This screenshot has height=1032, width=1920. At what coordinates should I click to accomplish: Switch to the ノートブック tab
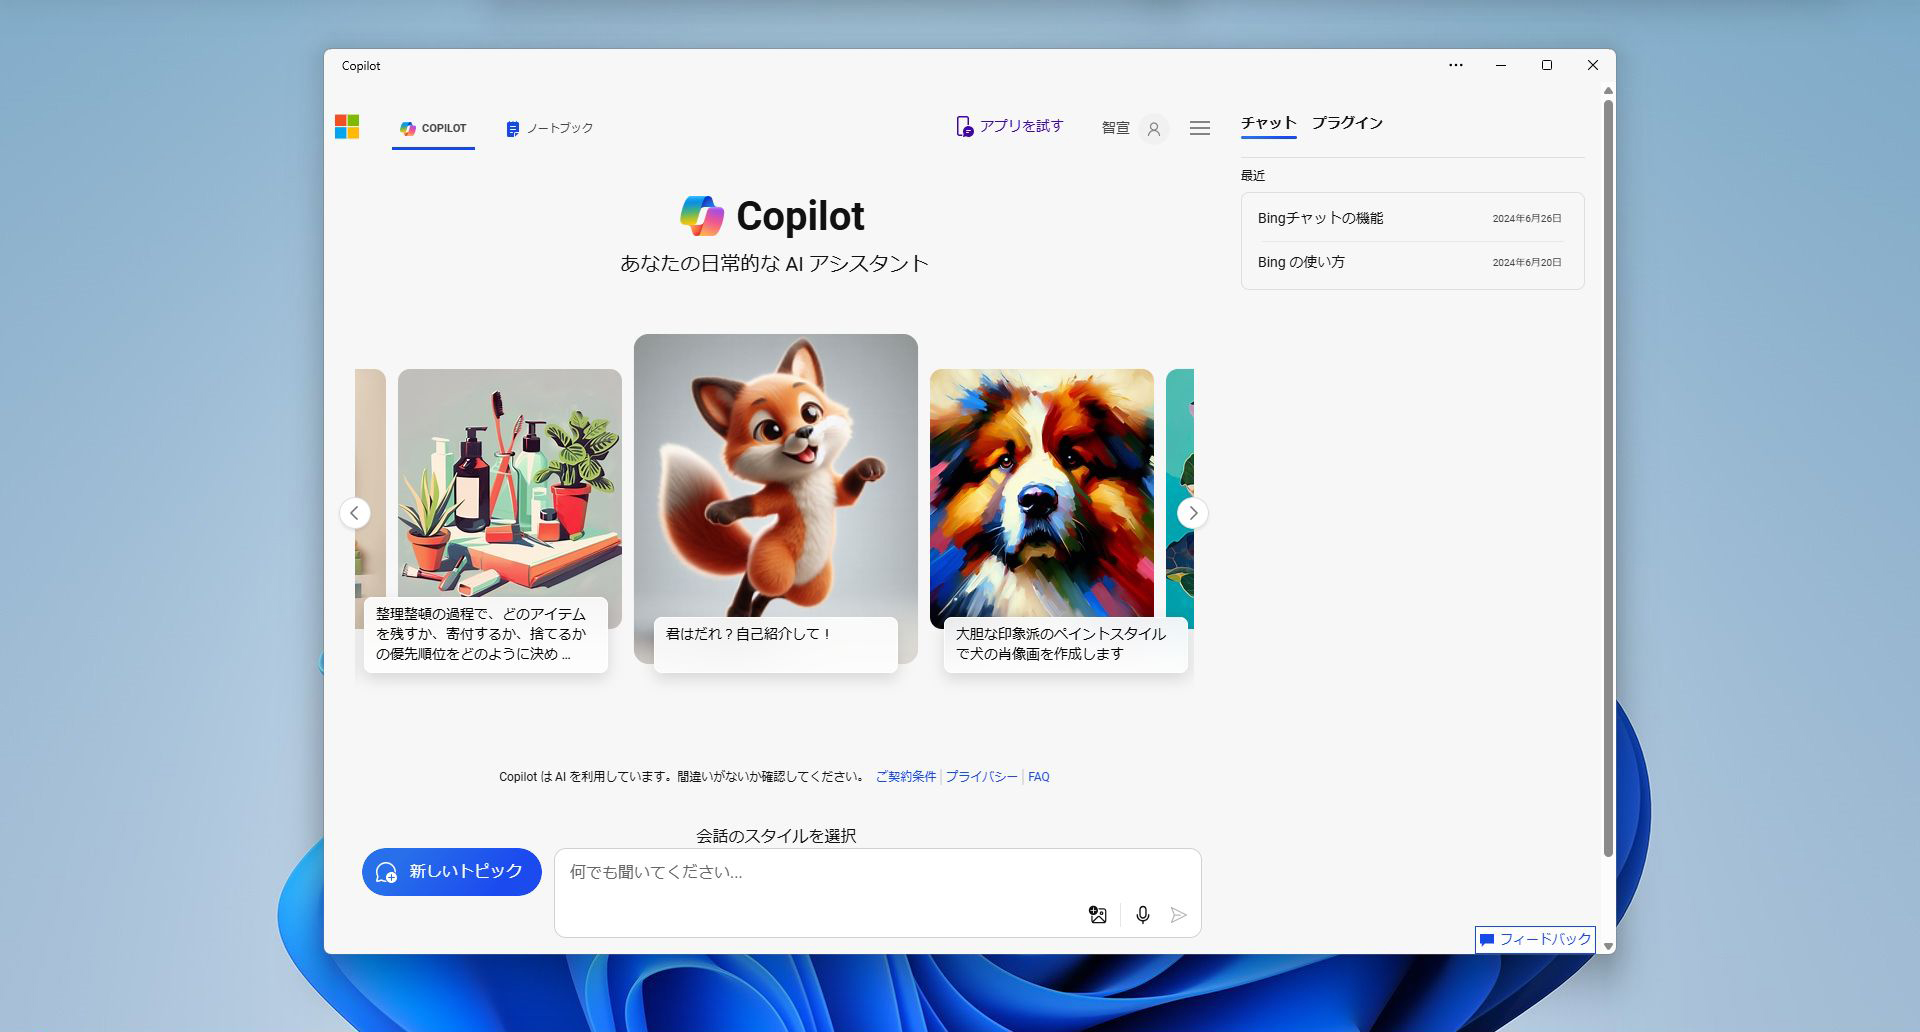[x=548, y=128]
